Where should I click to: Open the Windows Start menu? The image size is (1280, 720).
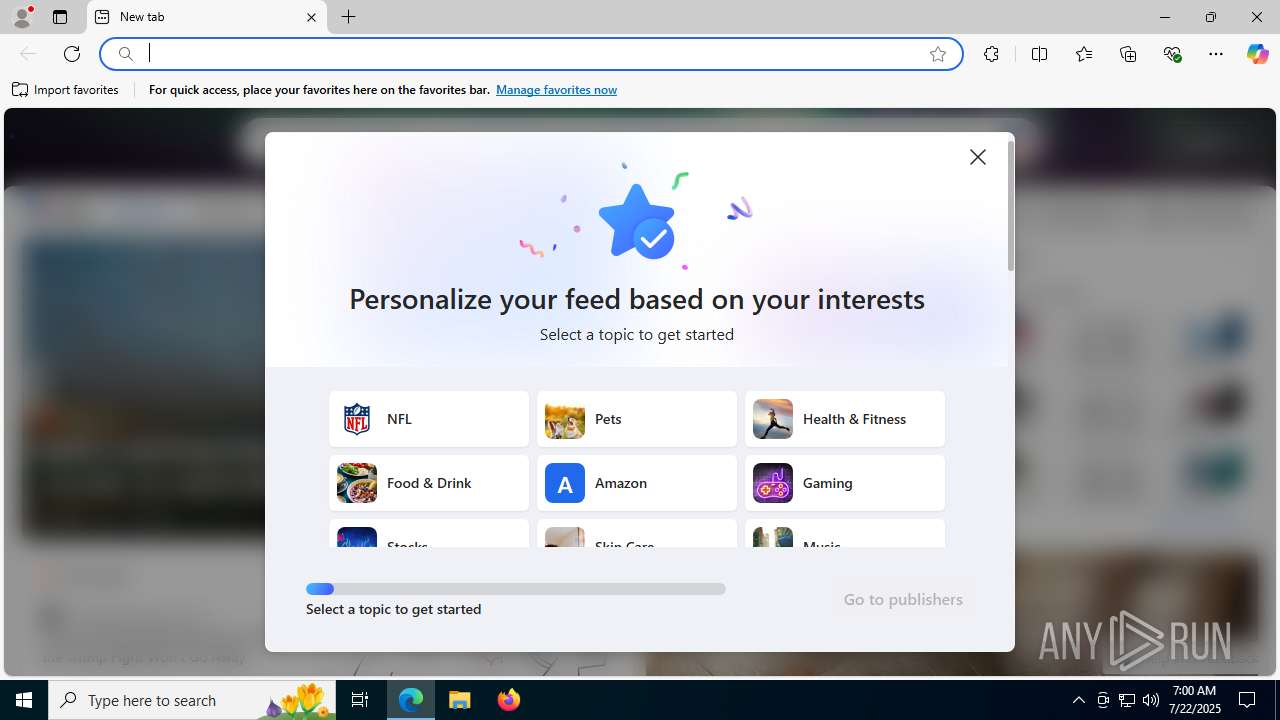pos(24,700)
